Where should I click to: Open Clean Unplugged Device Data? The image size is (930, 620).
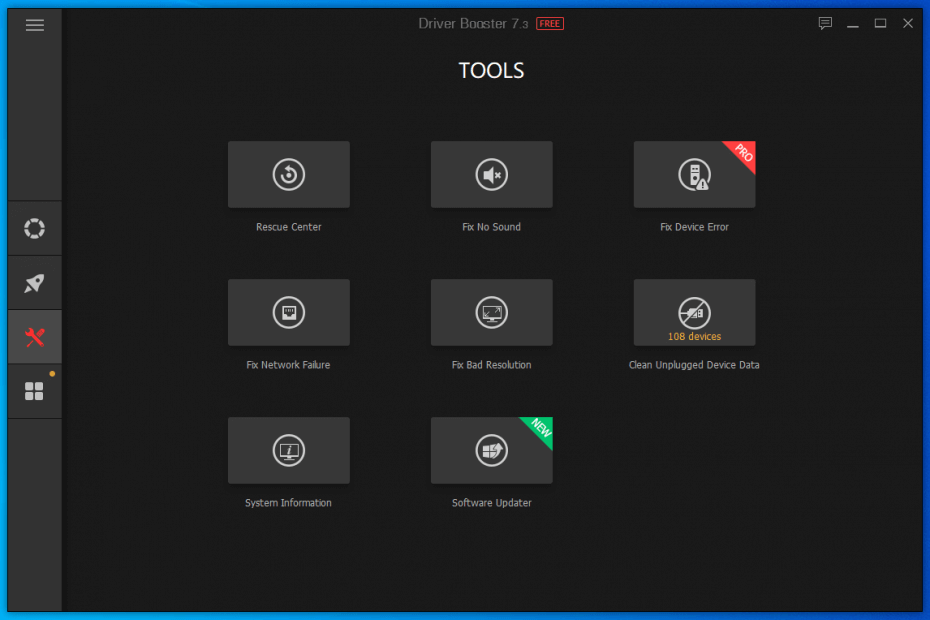click(x=694, y=305)
